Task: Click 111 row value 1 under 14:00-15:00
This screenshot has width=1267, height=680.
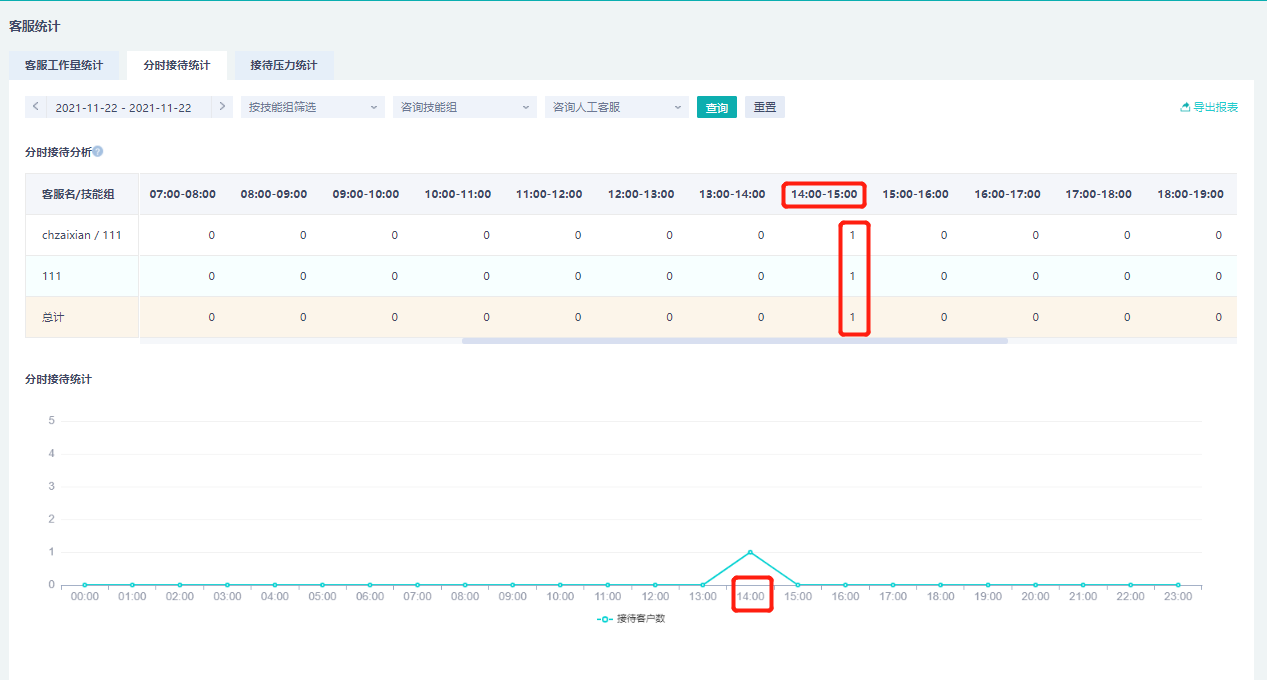Action: [x=852, y=276]
